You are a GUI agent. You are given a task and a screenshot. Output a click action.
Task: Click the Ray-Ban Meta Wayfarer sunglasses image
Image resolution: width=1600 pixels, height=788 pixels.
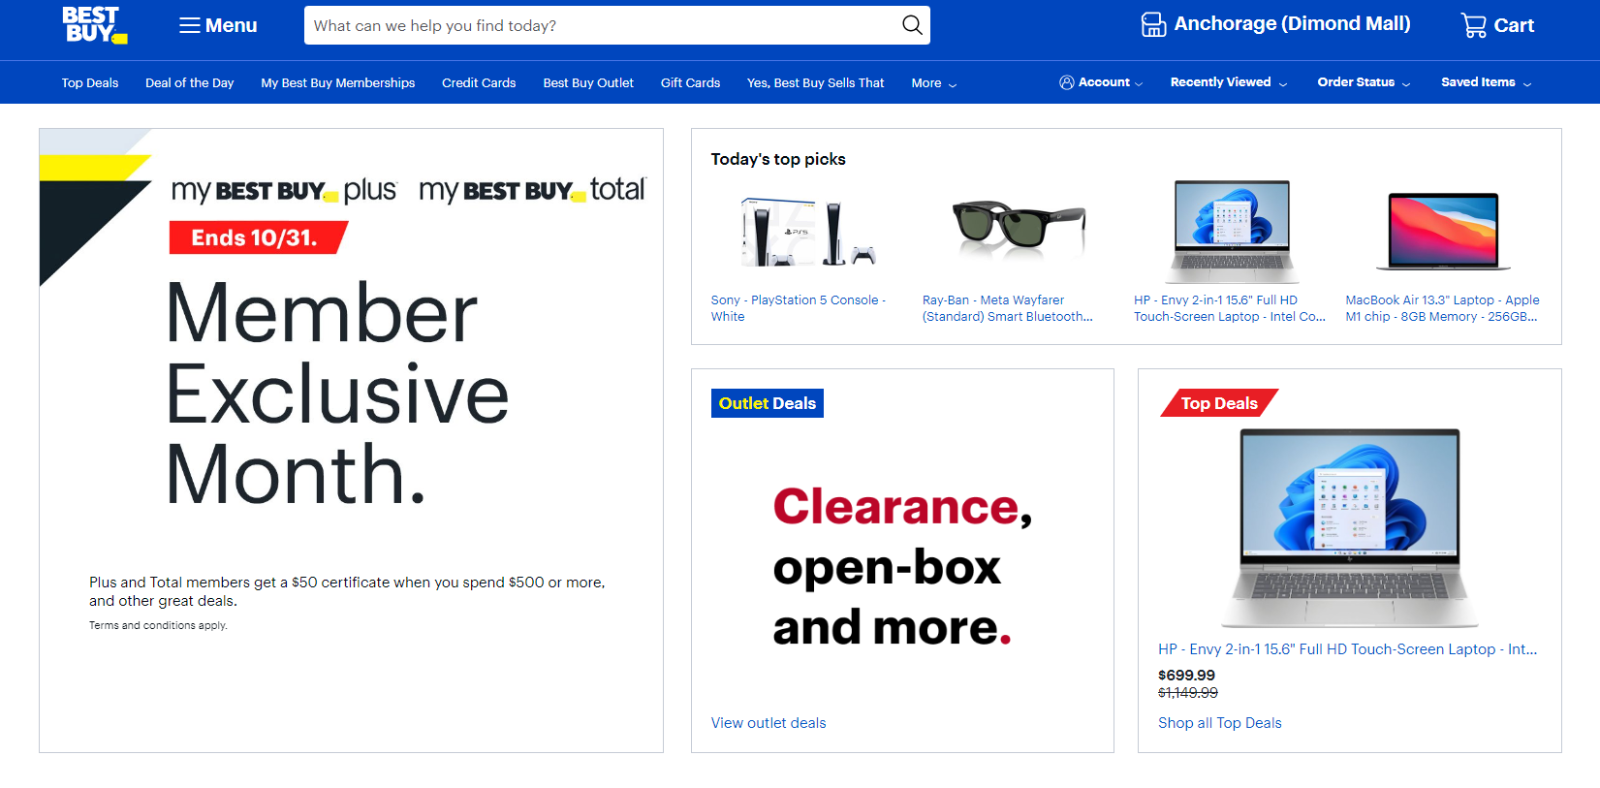click(x=1018, y=225)
